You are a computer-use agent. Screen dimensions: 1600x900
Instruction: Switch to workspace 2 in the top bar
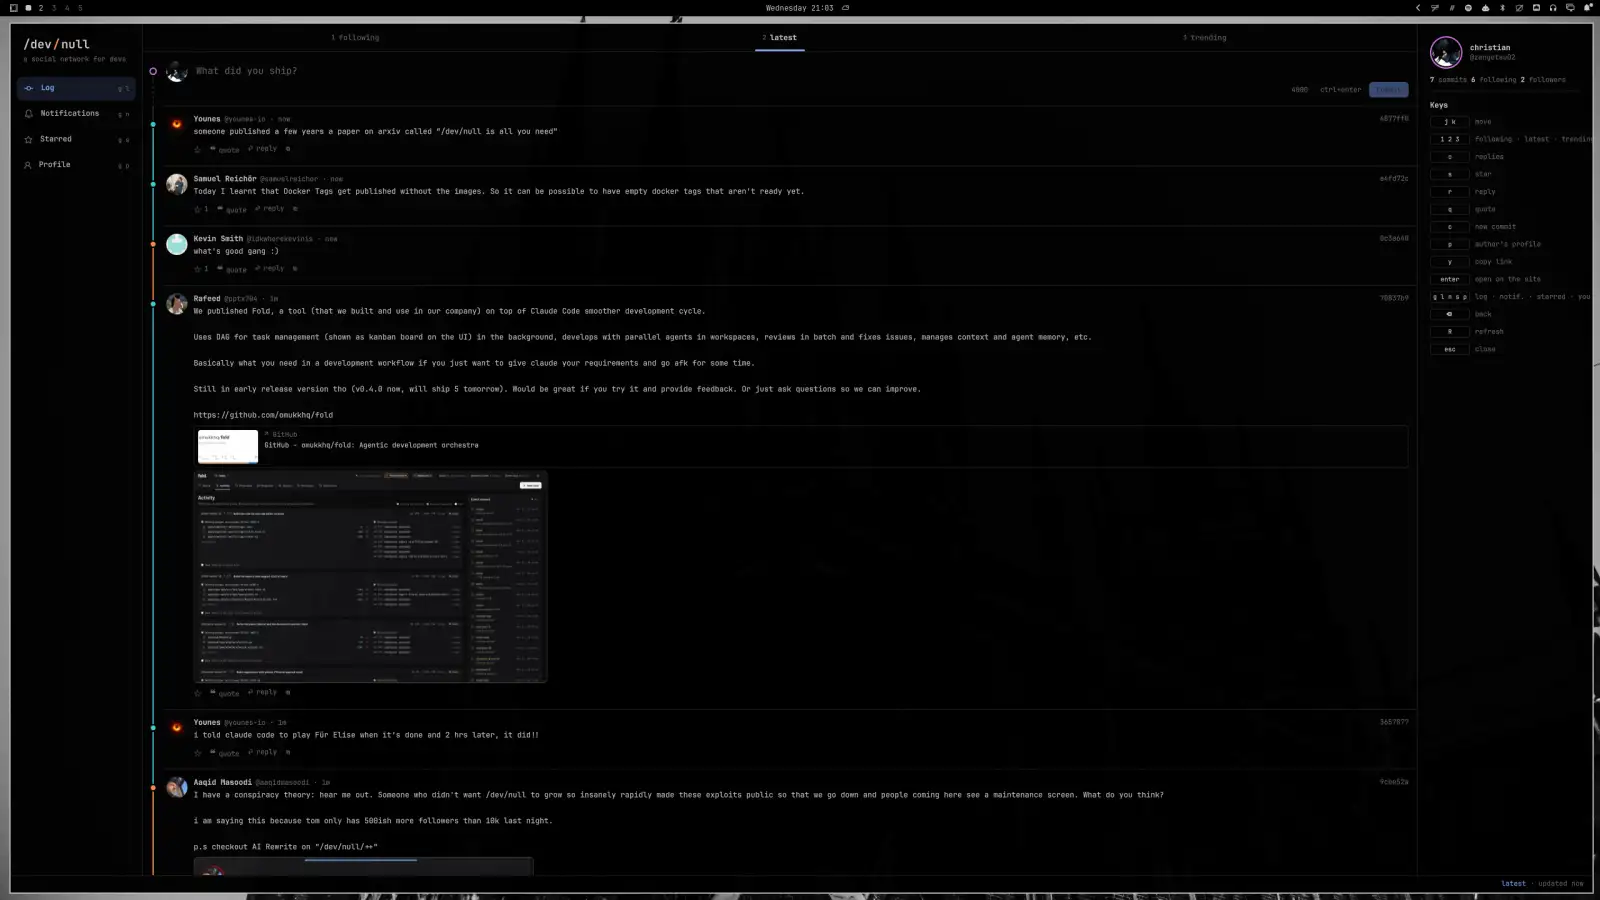point(41,8)
